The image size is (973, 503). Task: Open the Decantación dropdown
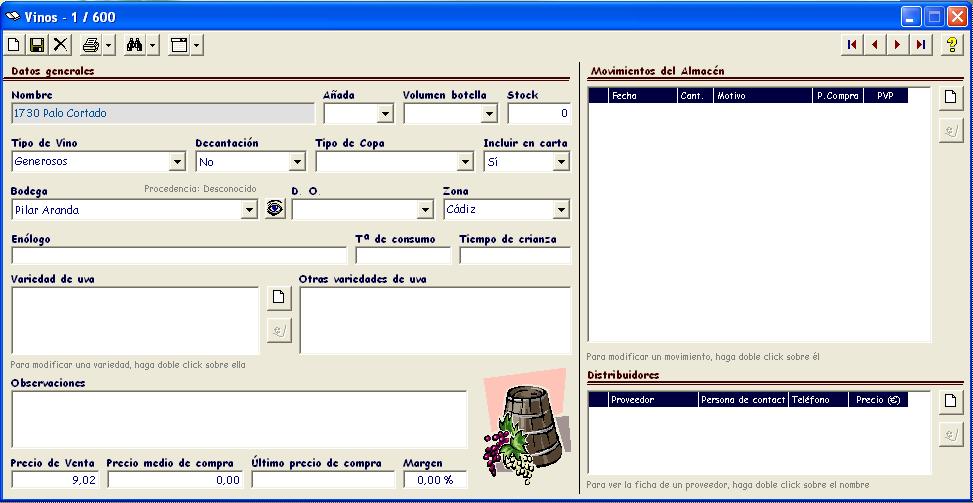click(297, 162)
